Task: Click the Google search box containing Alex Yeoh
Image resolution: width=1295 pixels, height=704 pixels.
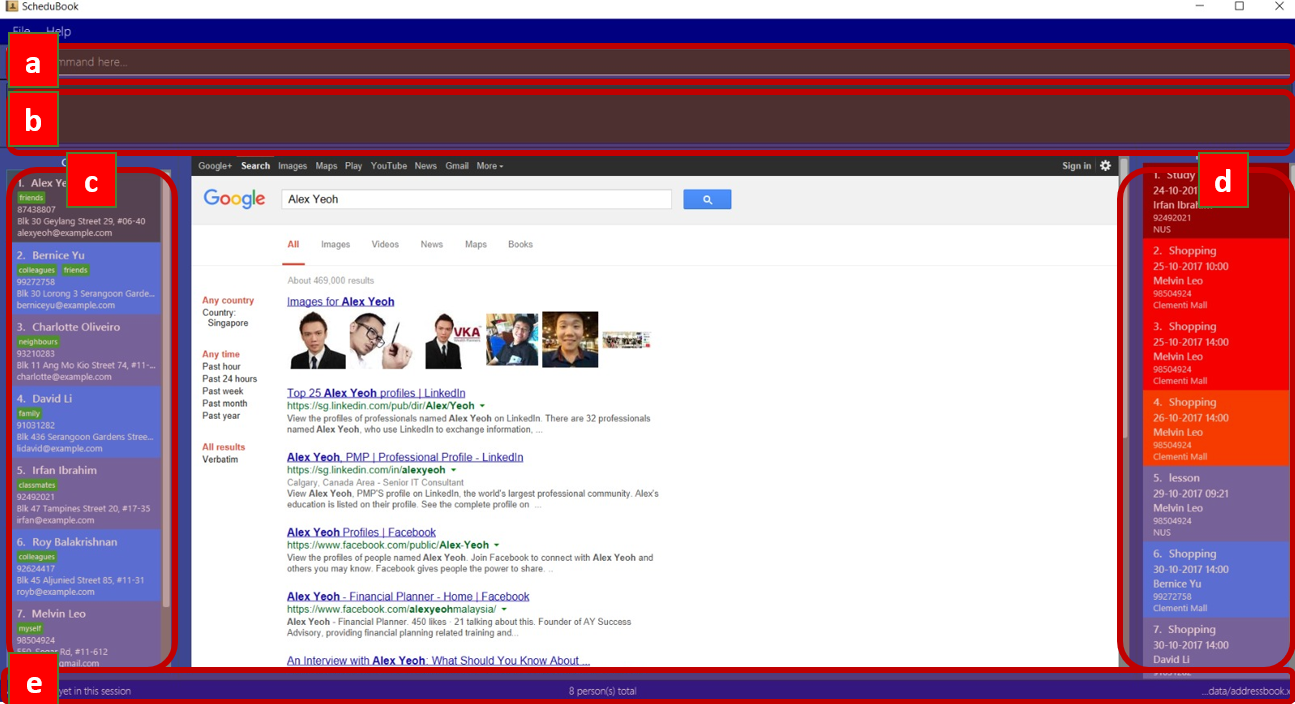Action: pos(476,200)
